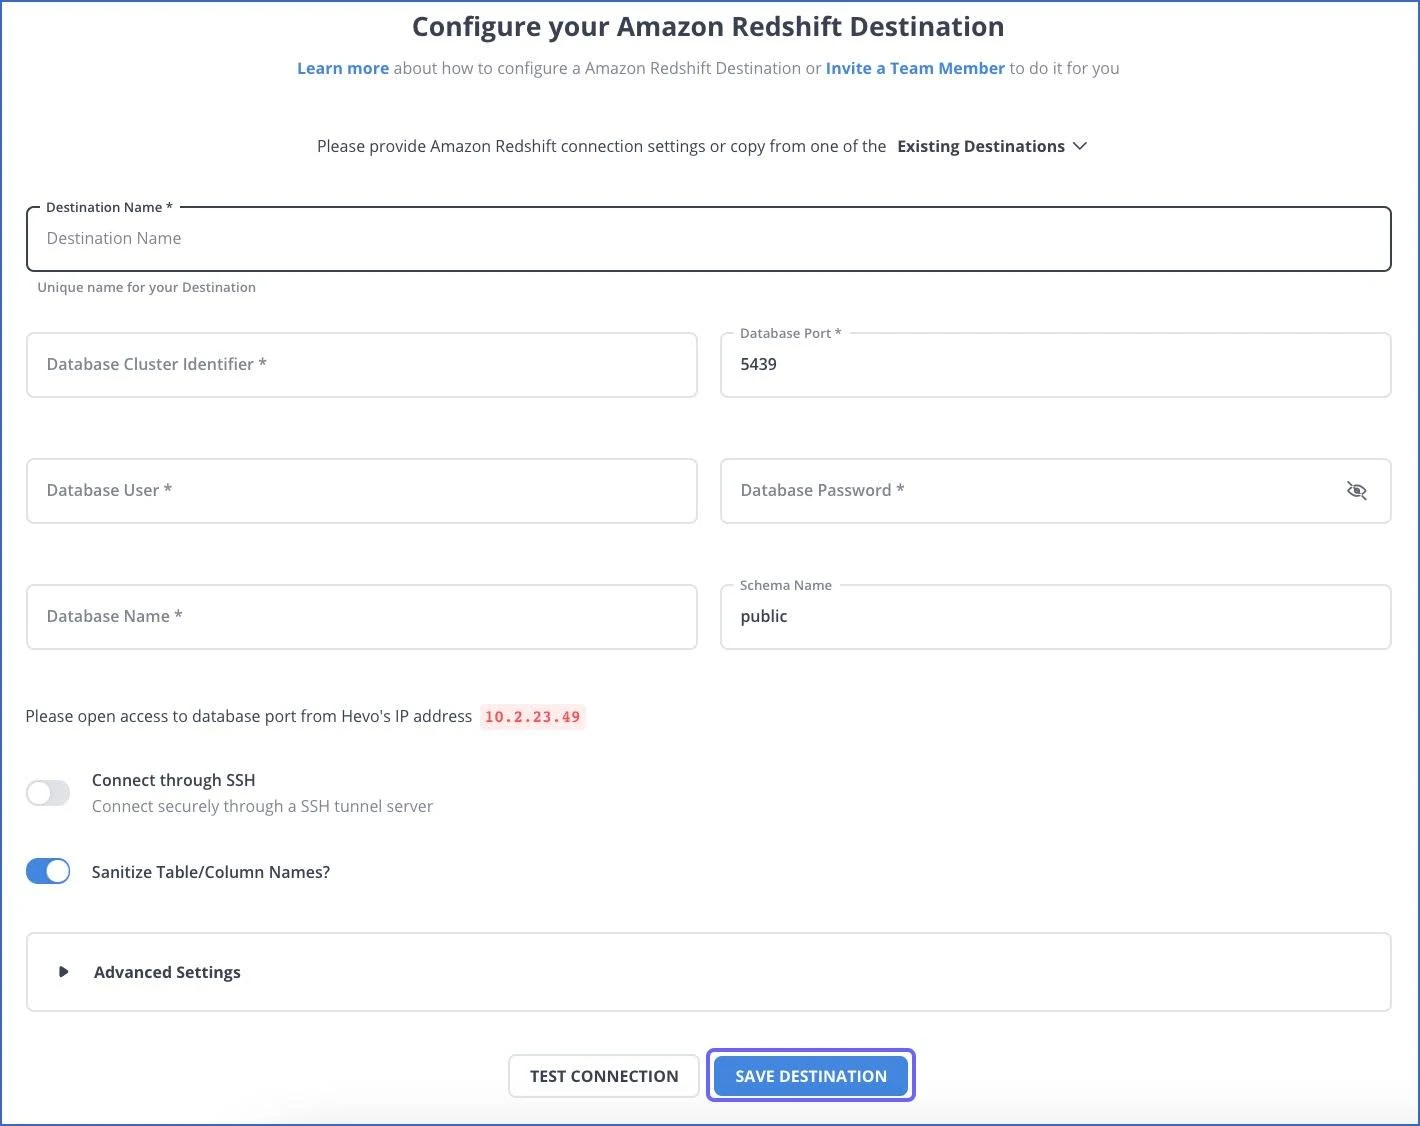Toggle password visibility eye icon
The height and width of the screenshot is (1126, 1420).
pyautogui.click(x=1356, y=490)
